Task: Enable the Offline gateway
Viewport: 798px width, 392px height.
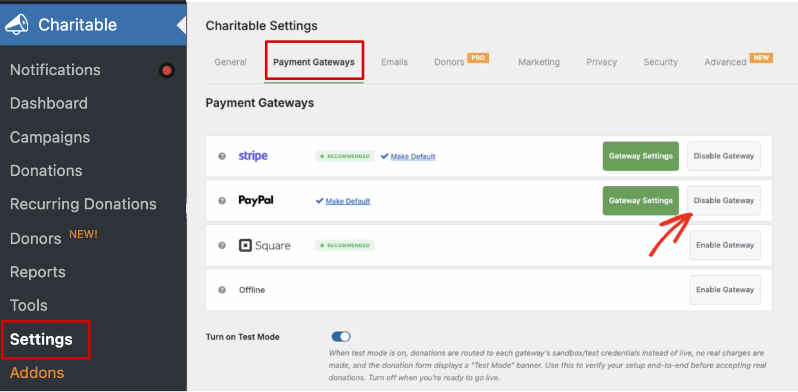Action: pos(725,290)
